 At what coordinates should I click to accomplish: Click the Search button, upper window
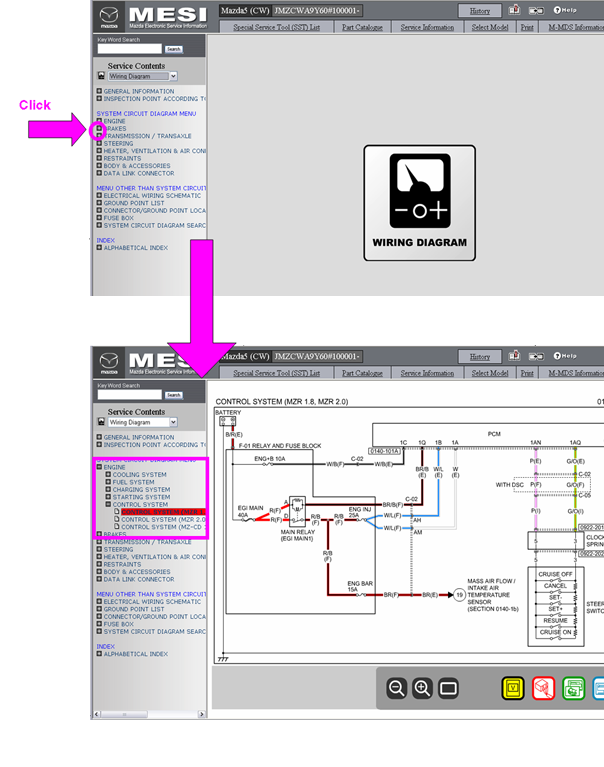click(174, 49)
